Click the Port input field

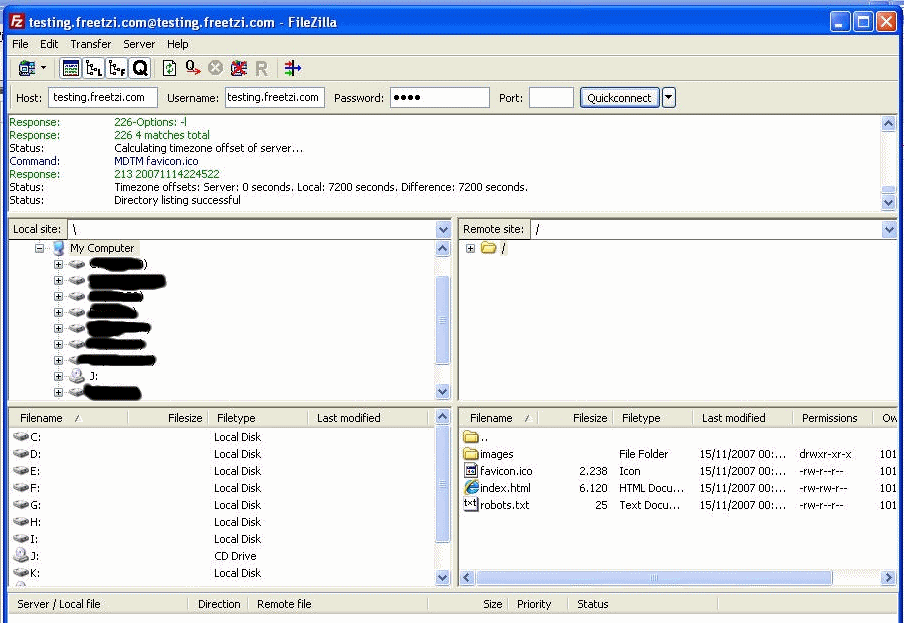pyautogui.click(x=551, y=97)
